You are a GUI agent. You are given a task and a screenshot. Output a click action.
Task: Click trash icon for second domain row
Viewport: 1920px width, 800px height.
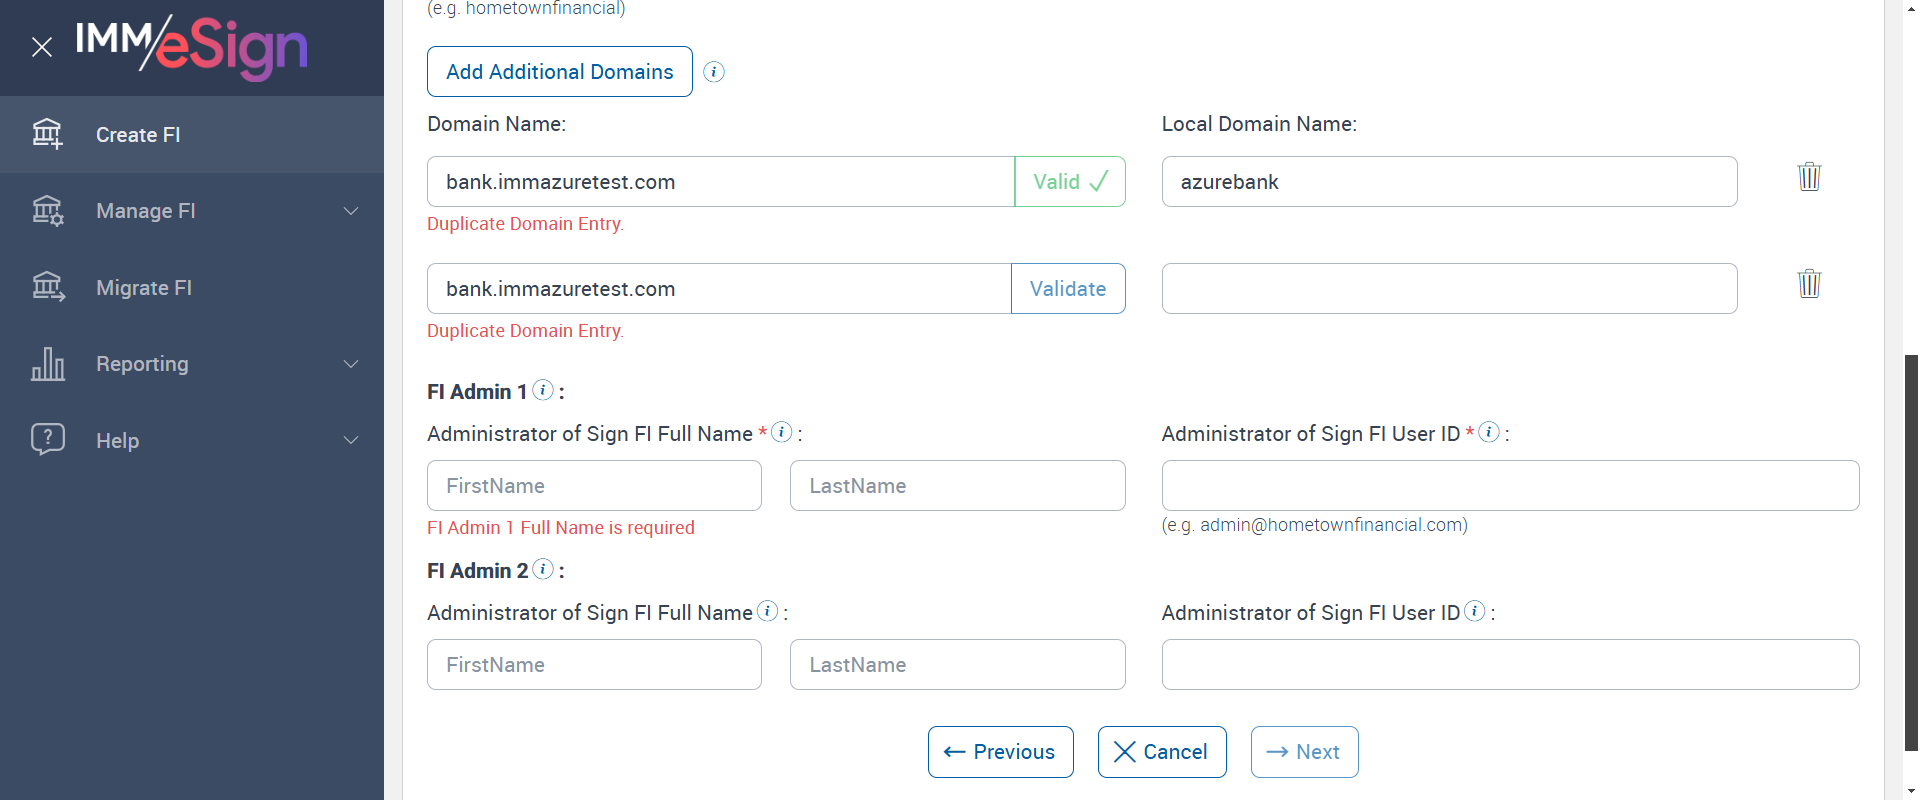coord(1809,284)
